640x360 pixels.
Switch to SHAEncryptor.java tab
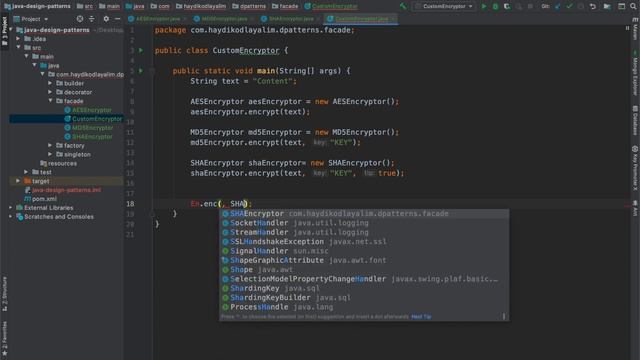[291, 19]
